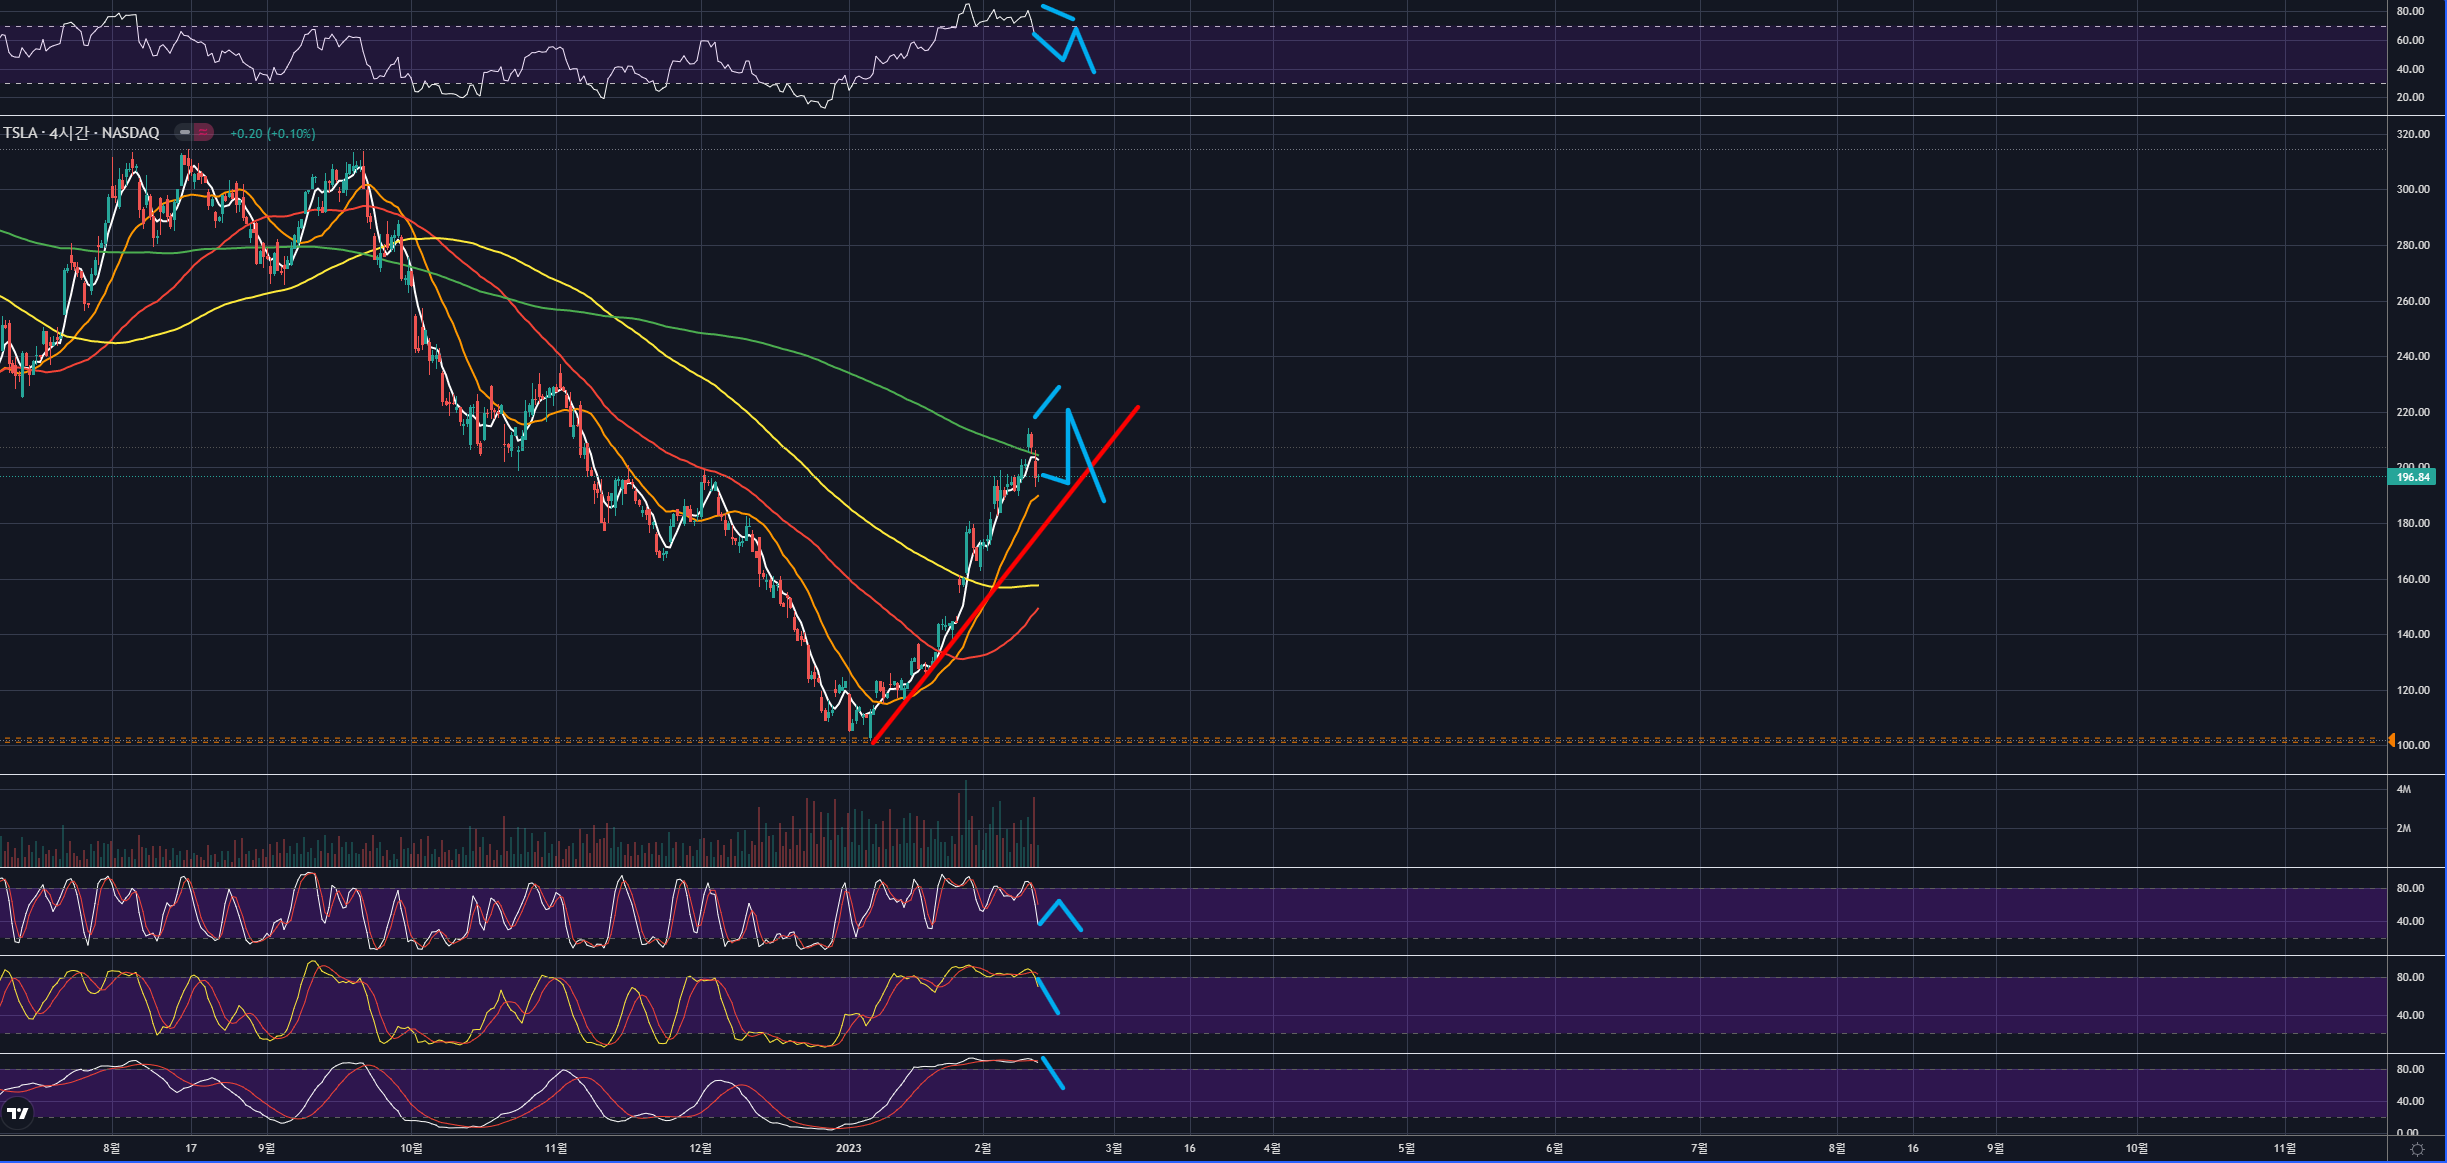Viewport: 2447px width, 1163px height.
Task: Click the orange alert arrow on price axis
Action: (x=2391, y=740)
